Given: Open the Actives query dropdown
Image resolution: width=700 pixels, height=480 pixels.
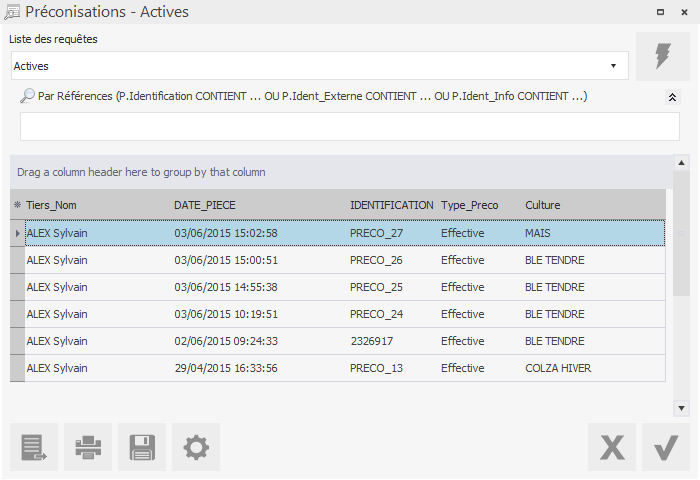Looking at the screenshot, I should (613, 66).
